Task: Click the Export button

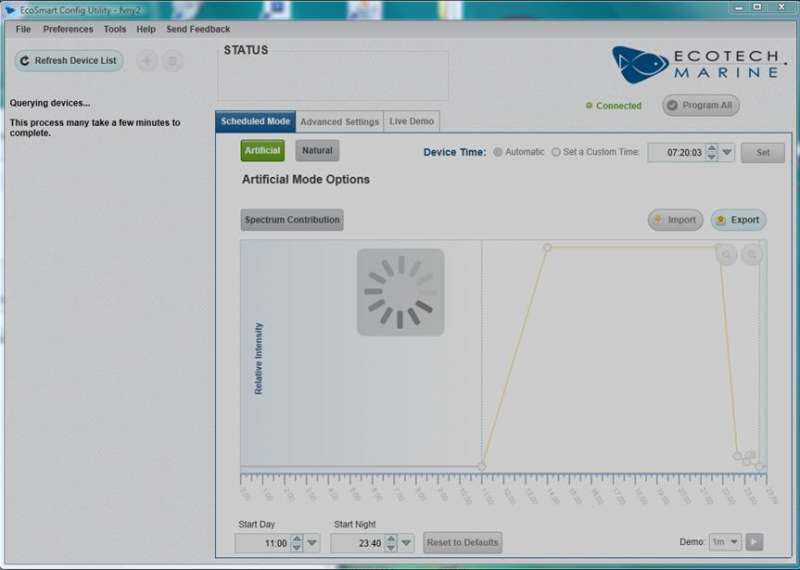Action: pyautogui.click(x=738, y=220)
